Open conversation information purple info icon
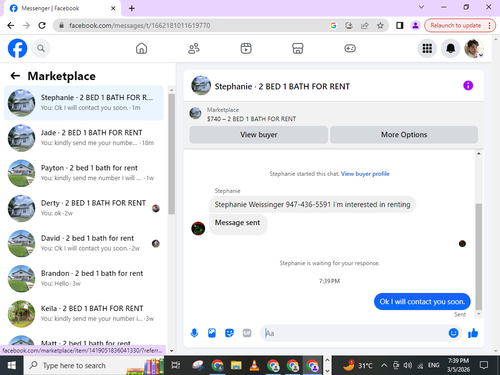The width and height of the screenshot is (500, 375). (468, 86)
